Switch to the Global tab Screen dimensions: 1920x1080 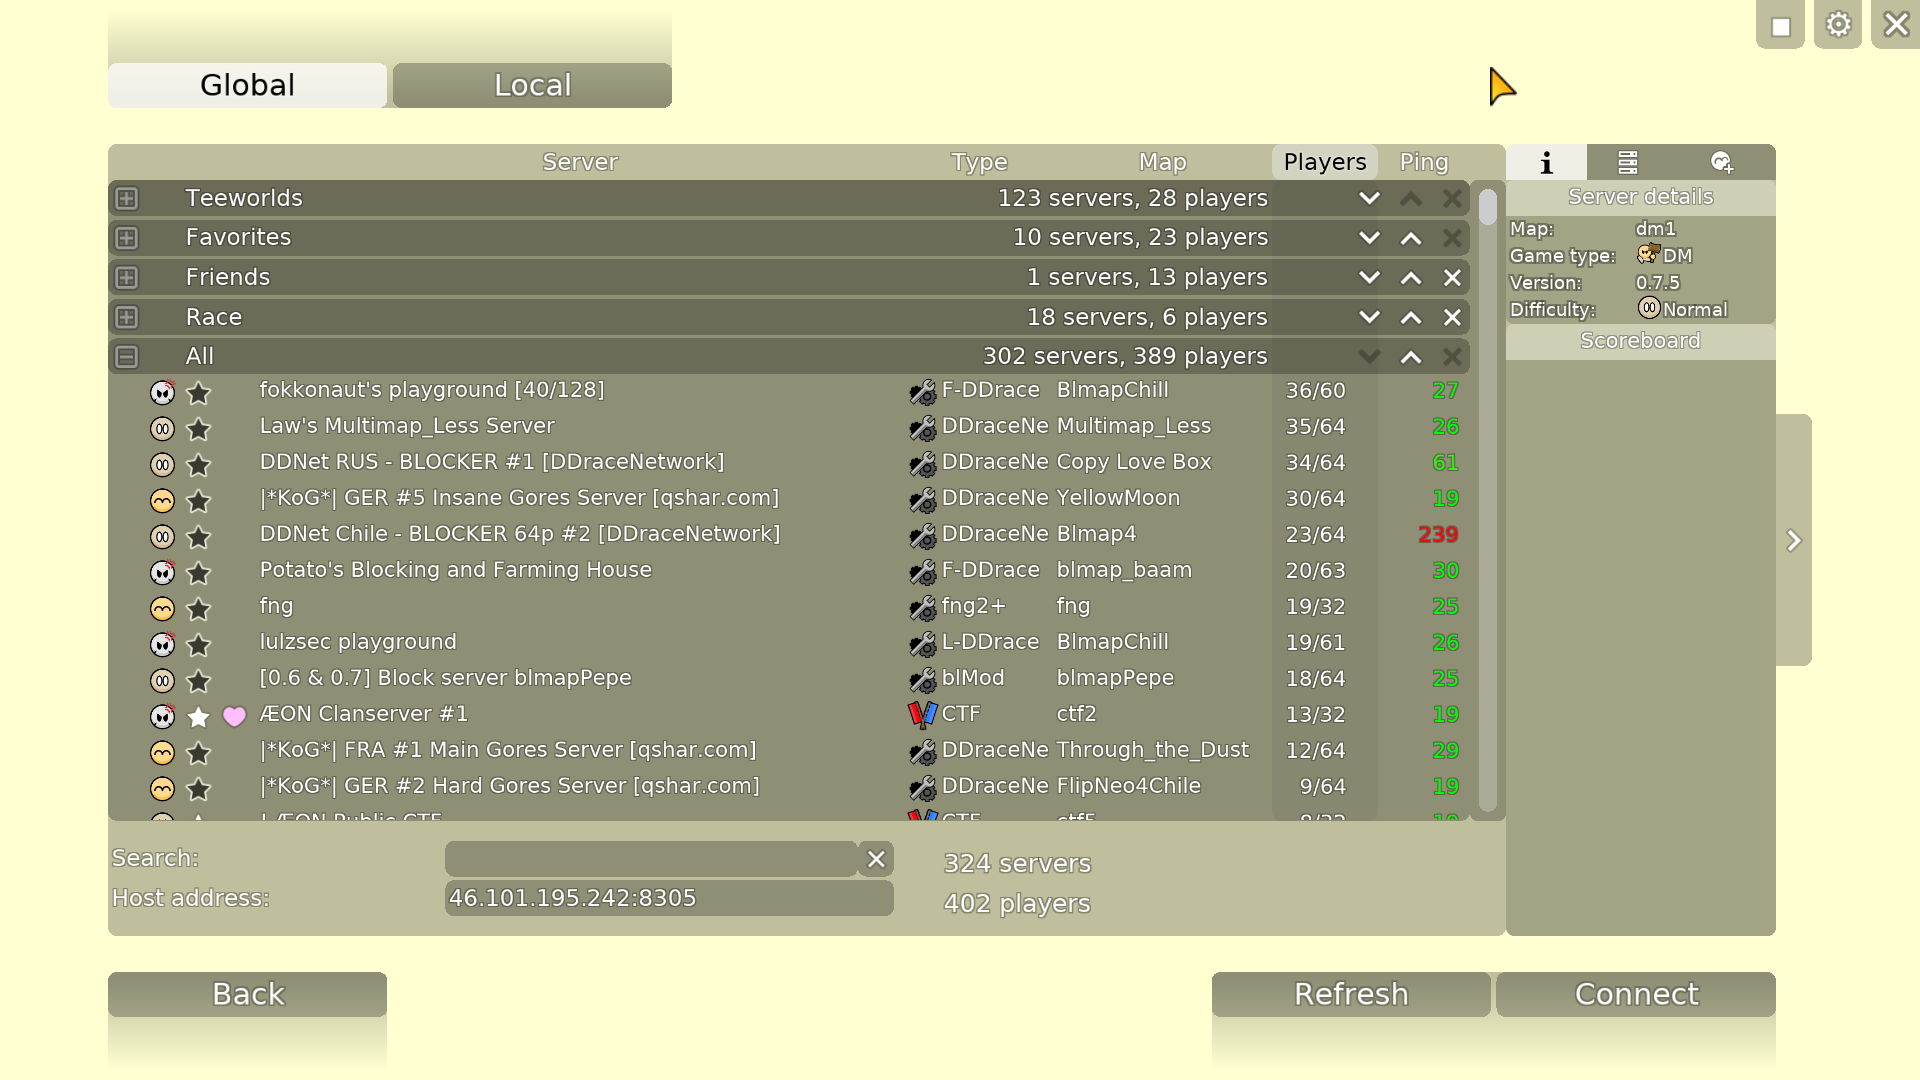coord(247,85)
